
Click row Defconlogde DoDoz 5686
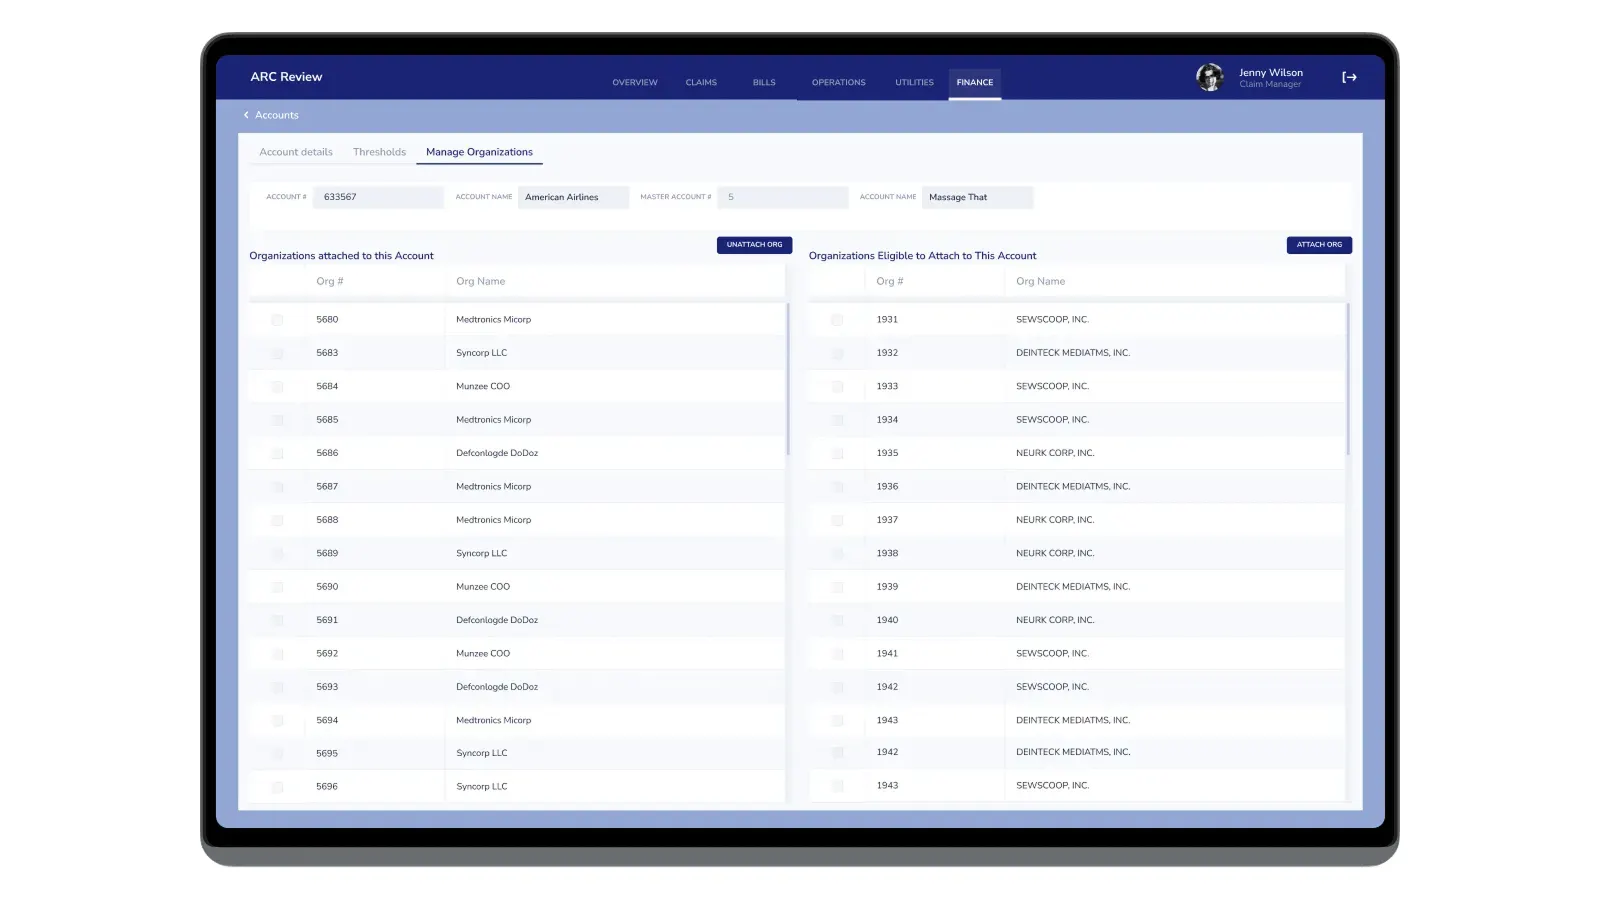pyautogui.click(x=516, y=453)
